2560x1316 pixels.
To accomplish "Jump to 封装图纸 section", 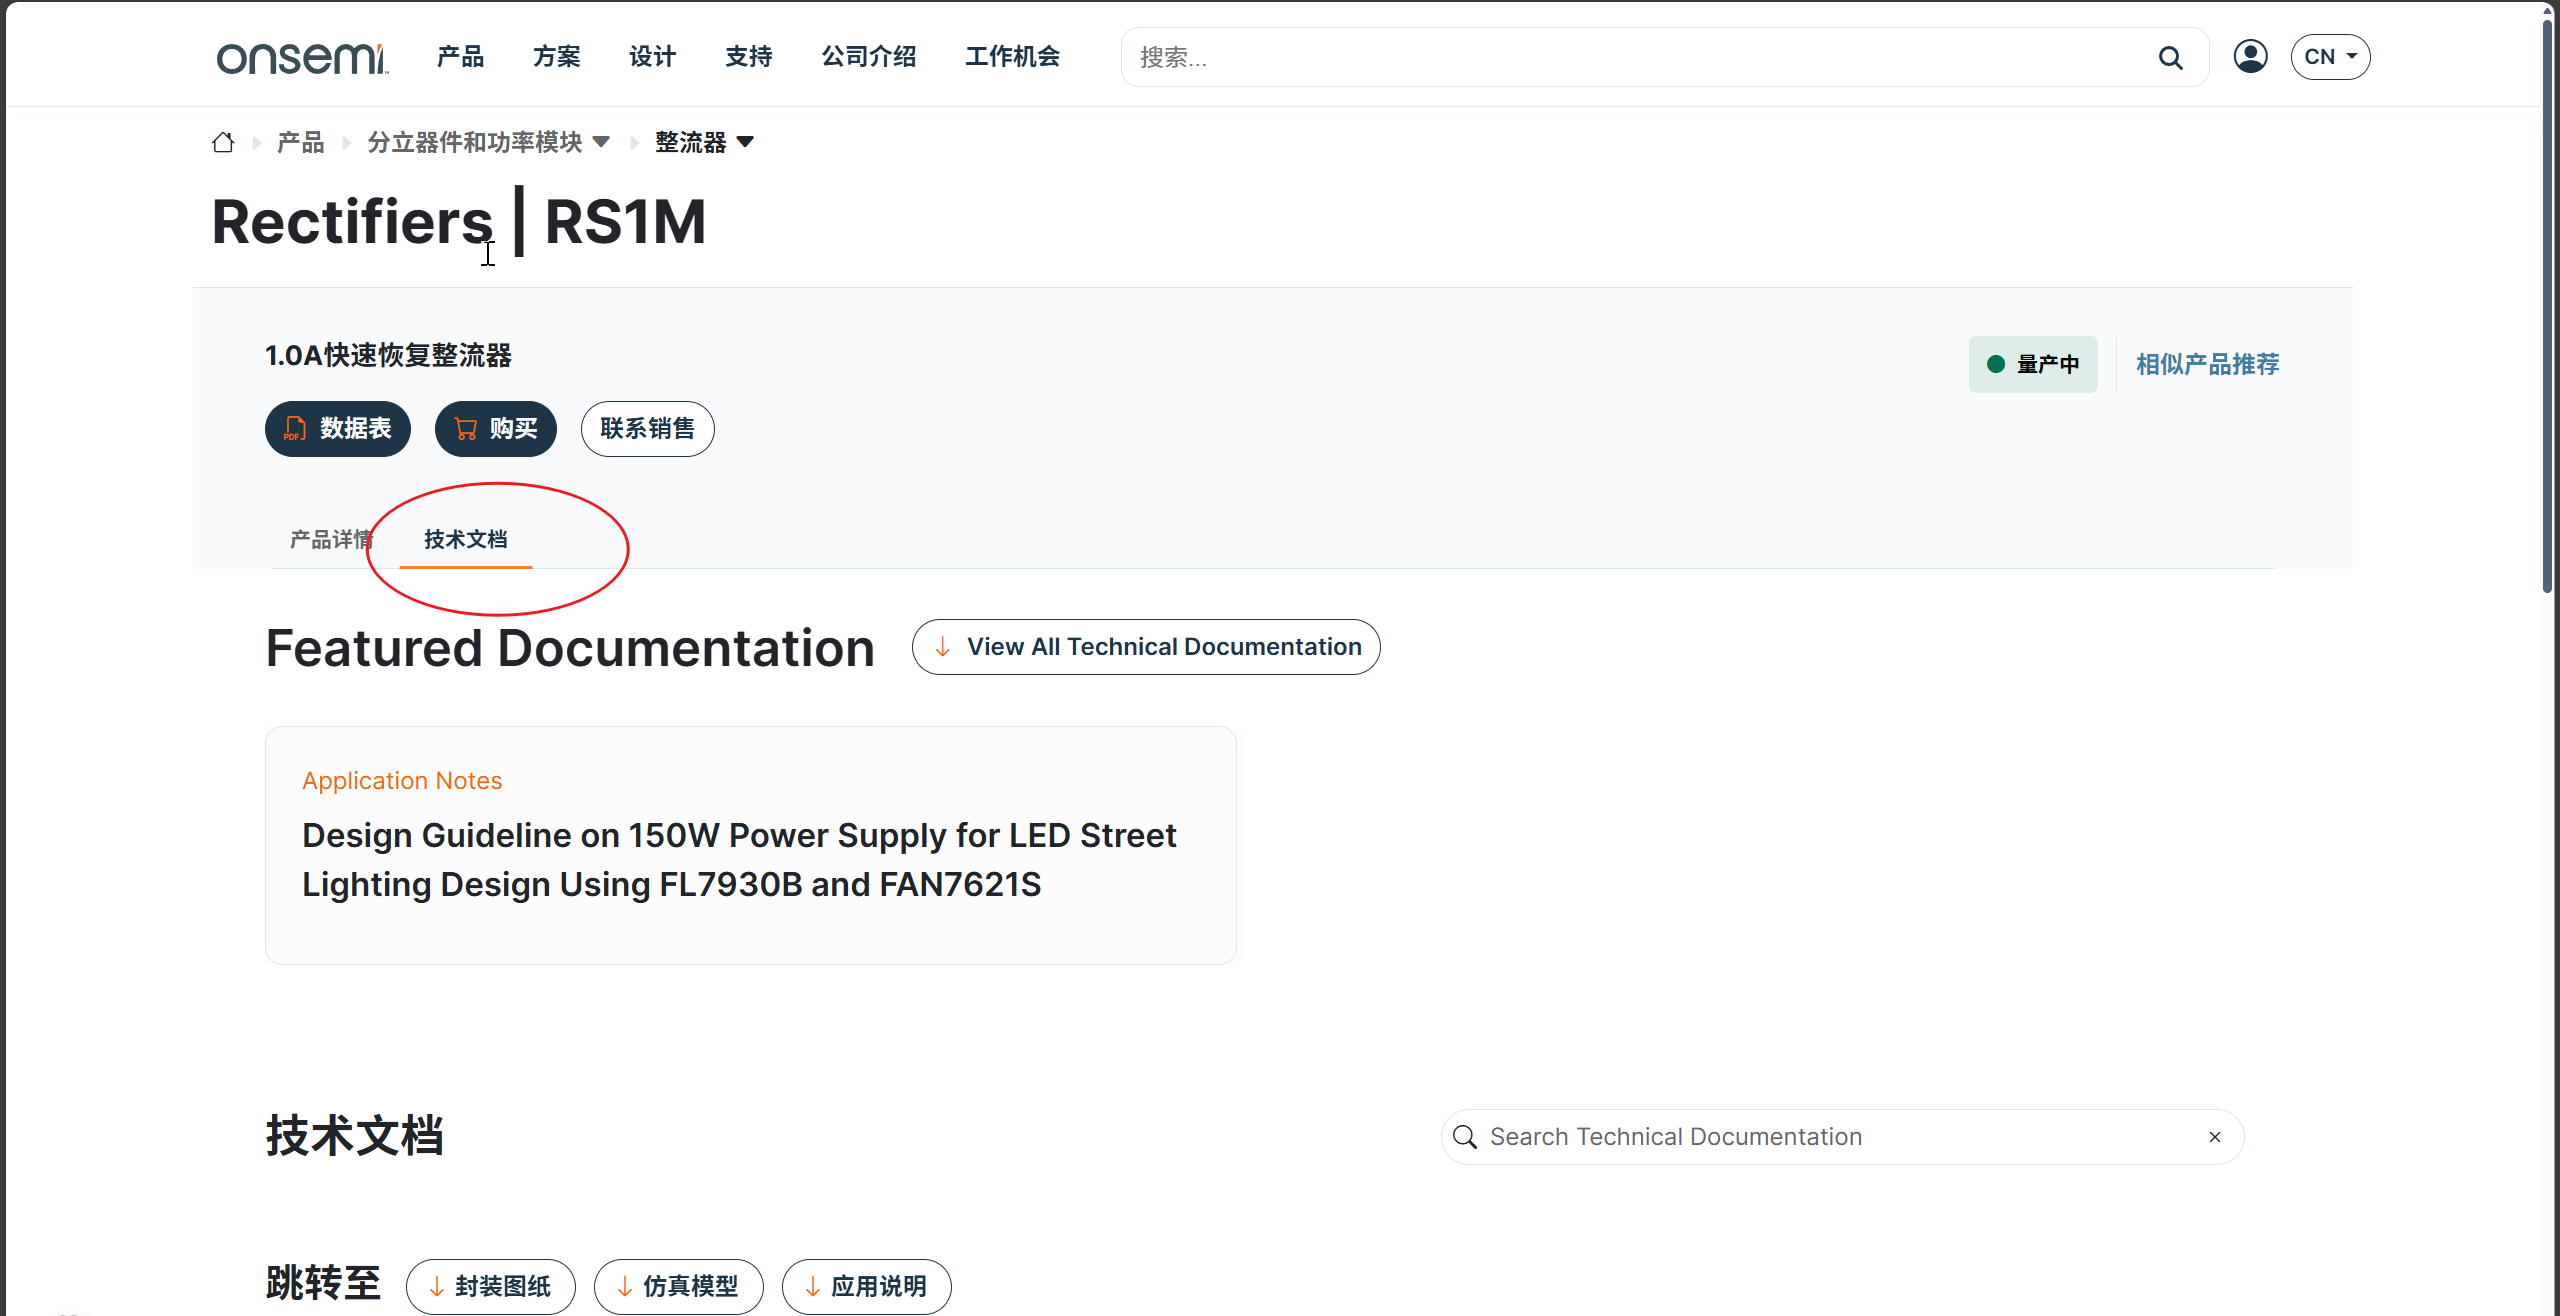I will (491, 1286).
